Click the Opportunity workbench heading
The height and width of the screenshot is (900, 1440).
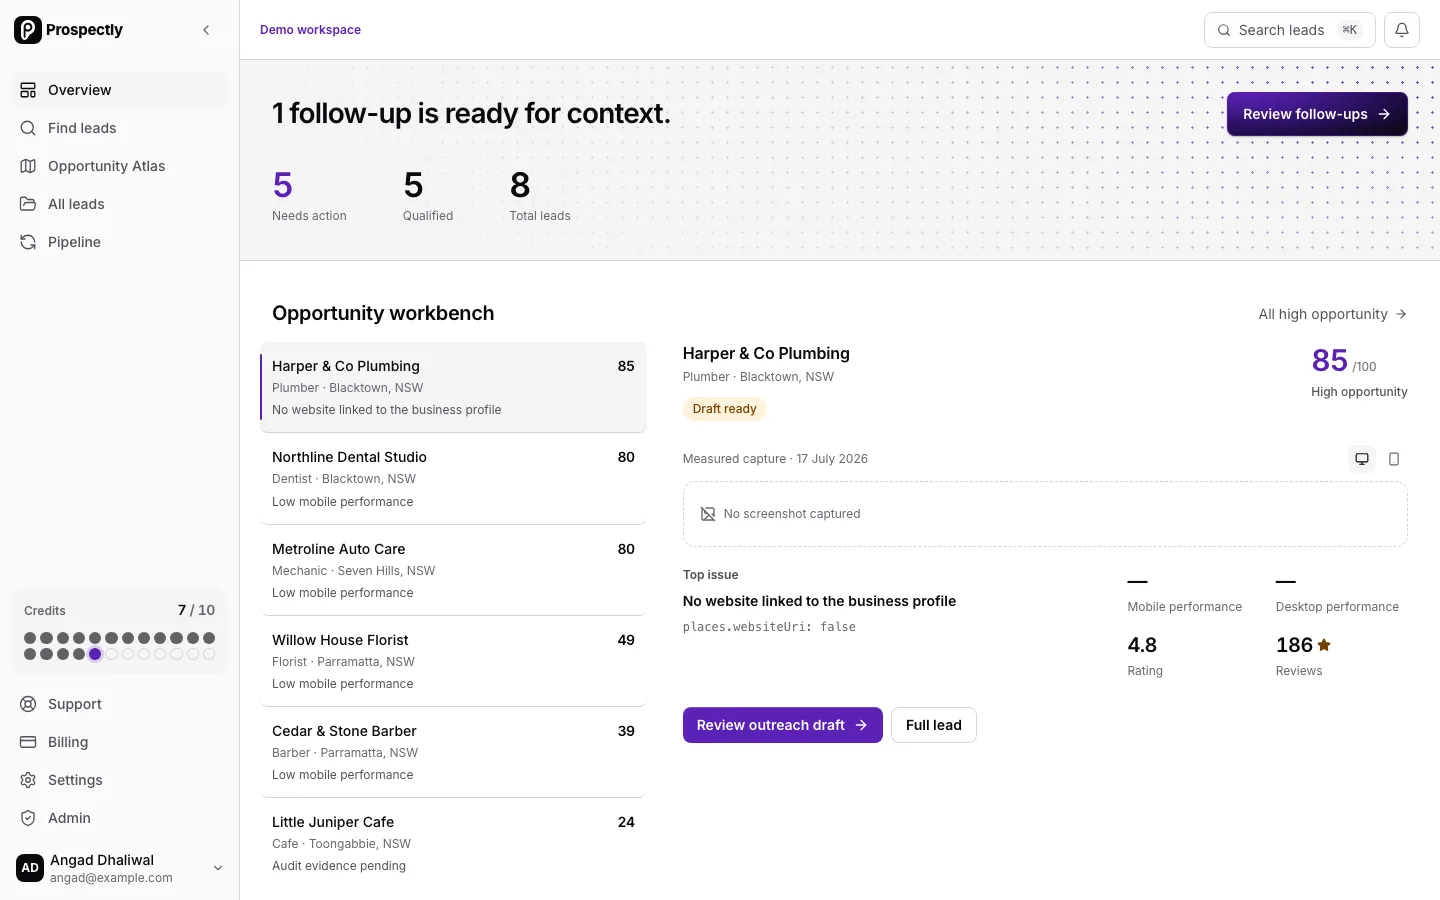[383, 313]
